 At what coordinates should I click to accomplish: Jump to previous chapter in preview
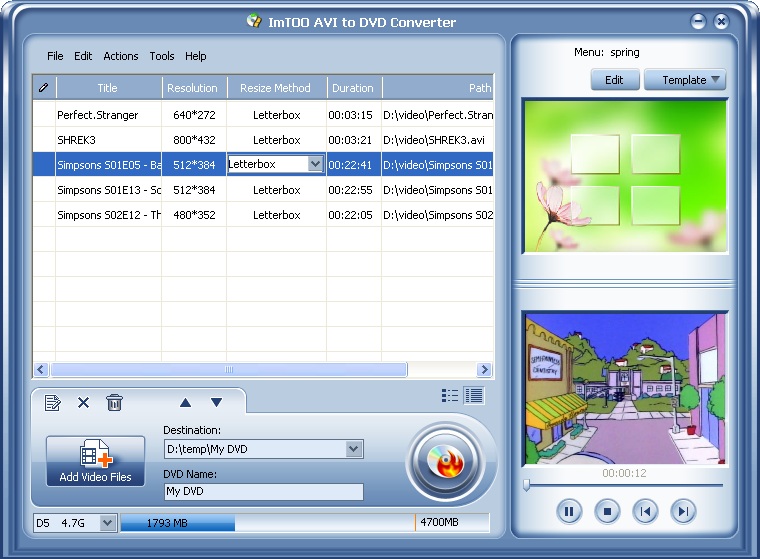645,511
